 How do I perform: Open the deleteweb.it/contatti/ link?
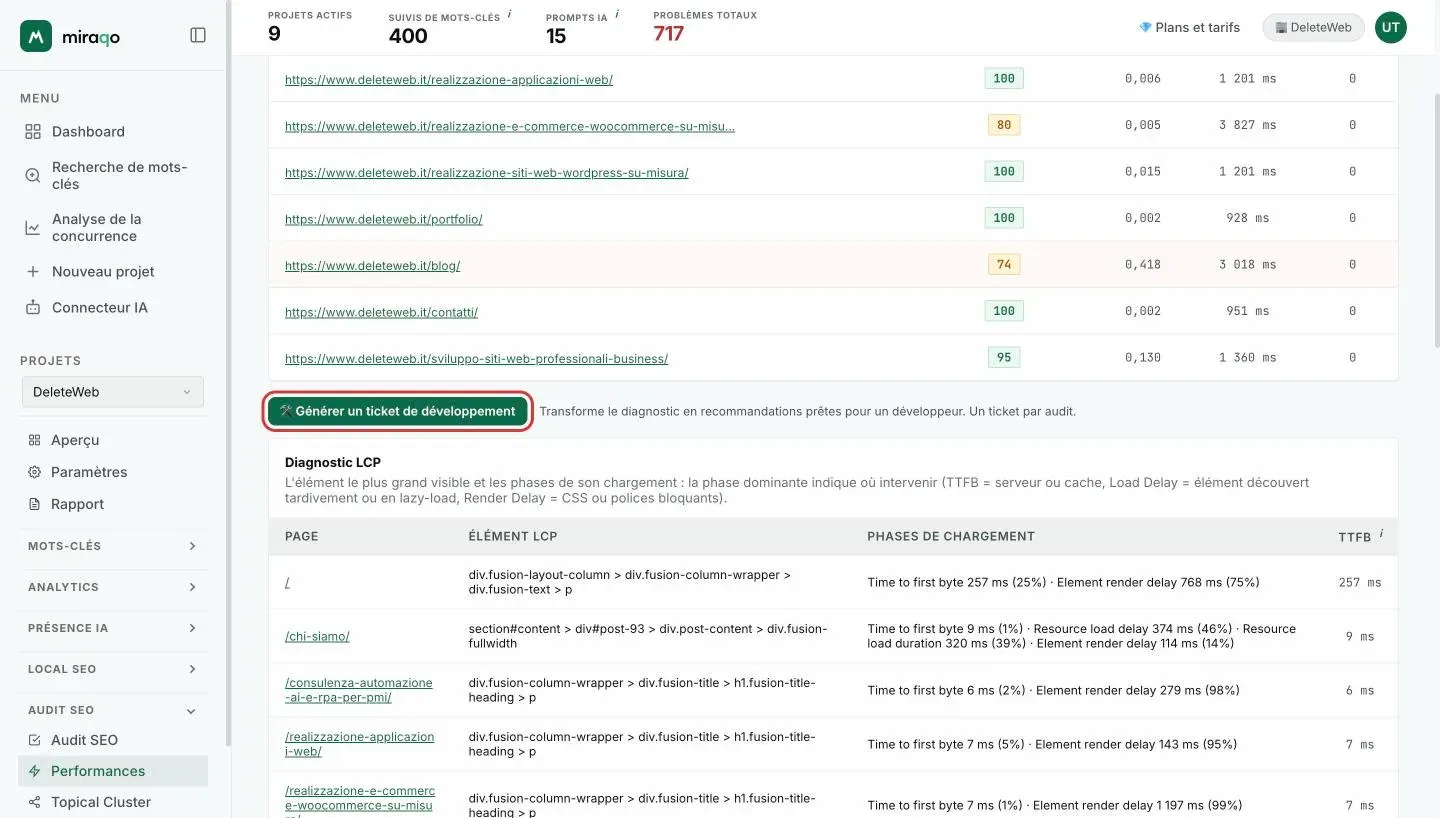click(381, 312)
